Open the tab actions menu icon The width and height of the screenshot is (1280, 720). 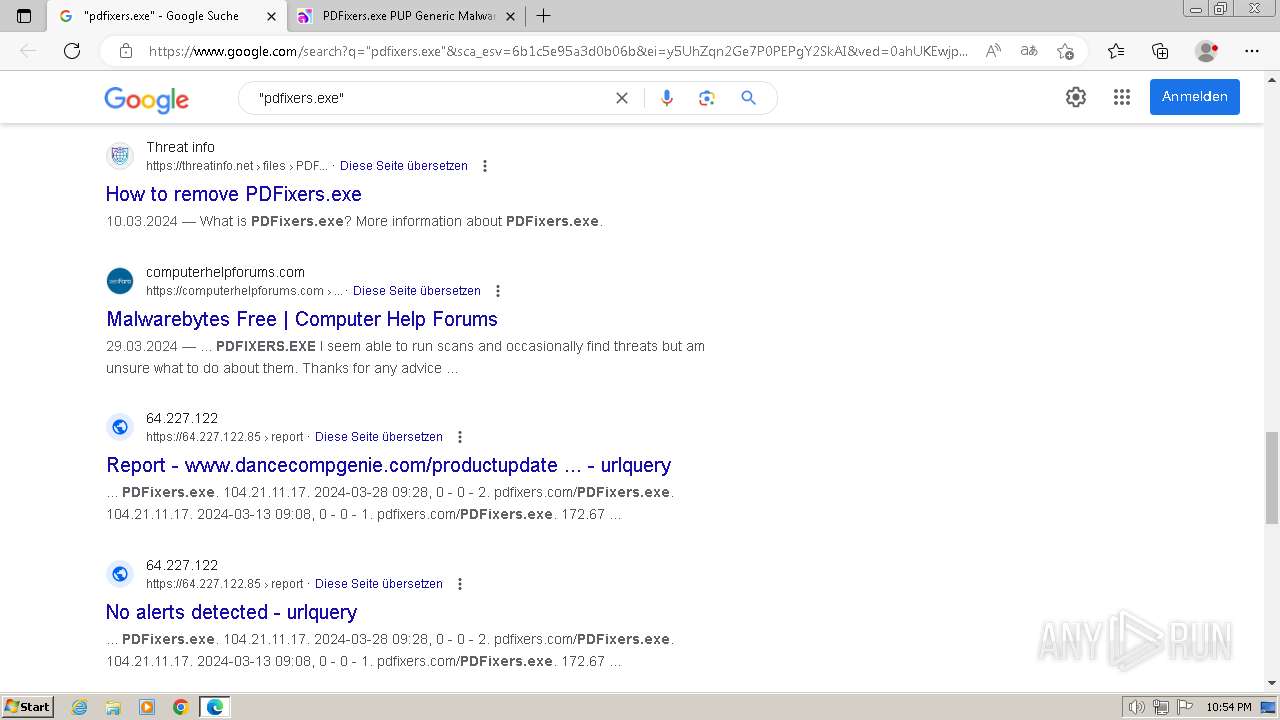point(24,16)
